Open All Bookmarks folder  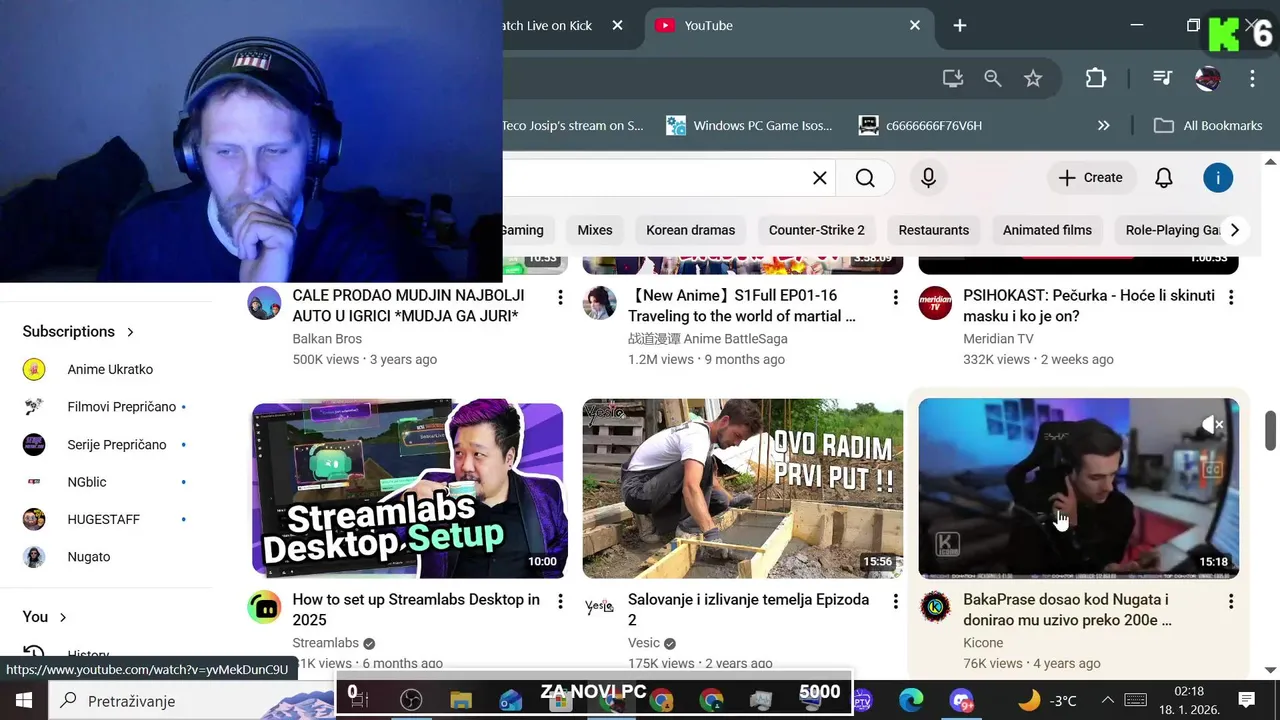[x=1208, y=126]
